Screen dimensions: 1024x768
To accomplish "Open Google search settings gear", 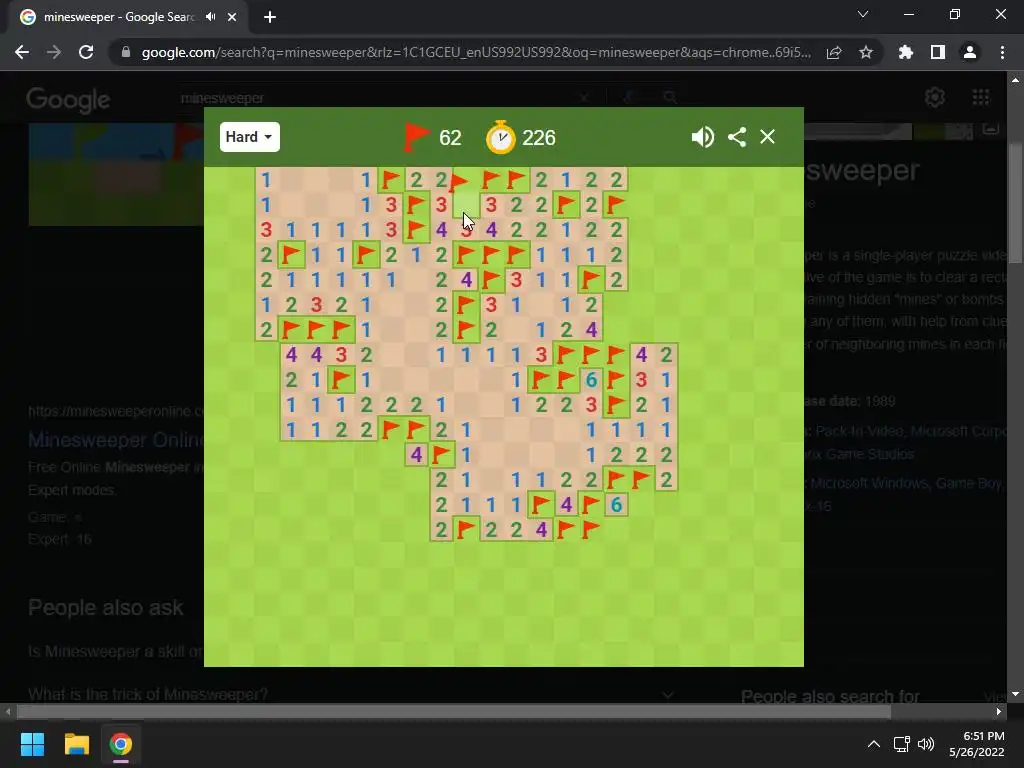I will point(935,97).
